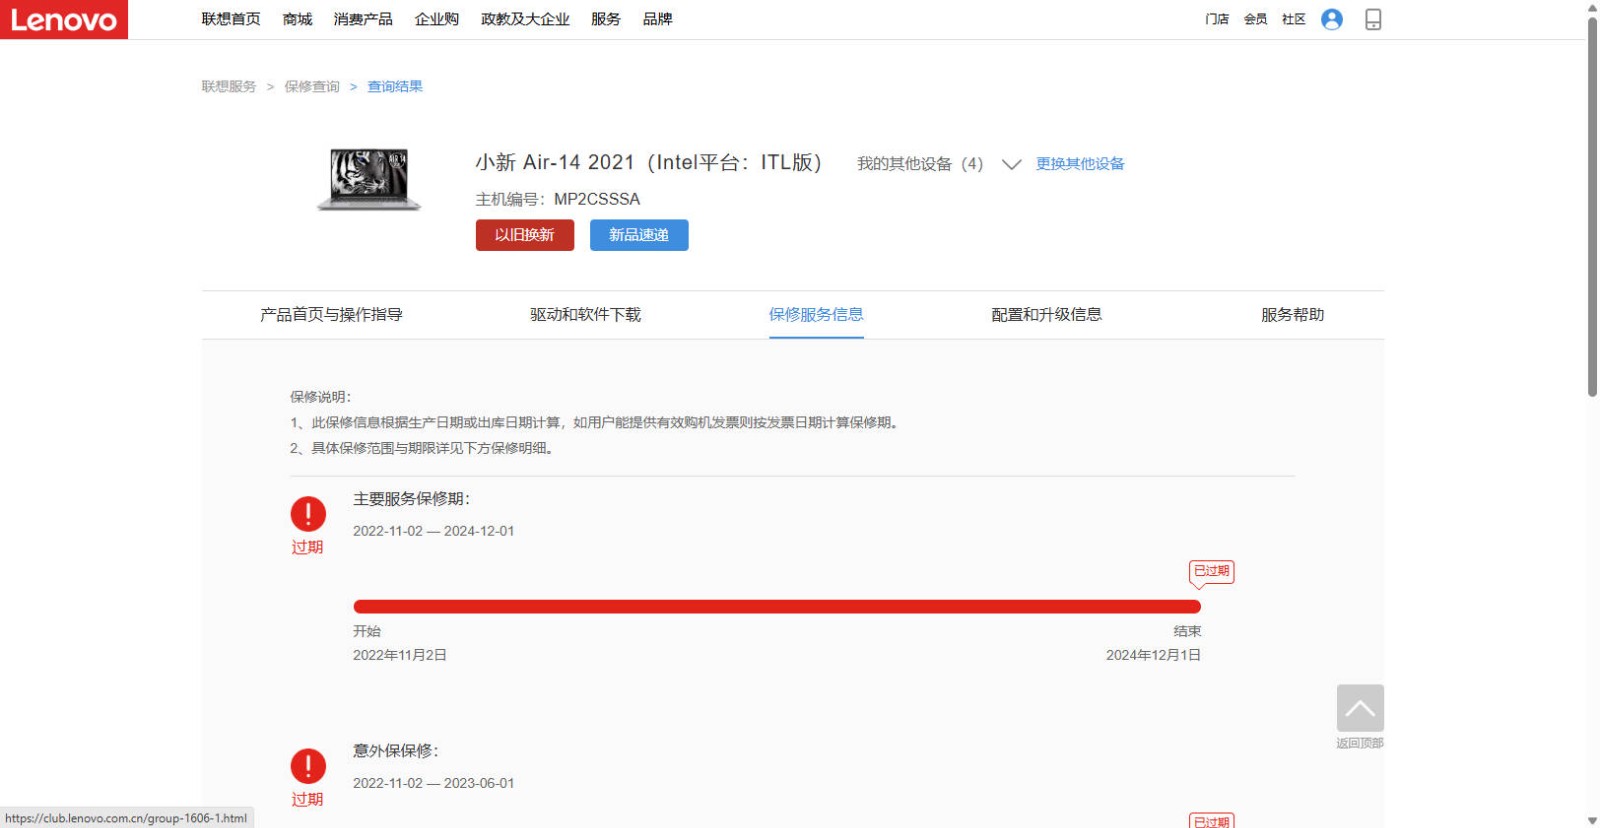Click the page vertical scrollbar
The width and height of the screenshot is (1600, 828).
coord(1592,200)
